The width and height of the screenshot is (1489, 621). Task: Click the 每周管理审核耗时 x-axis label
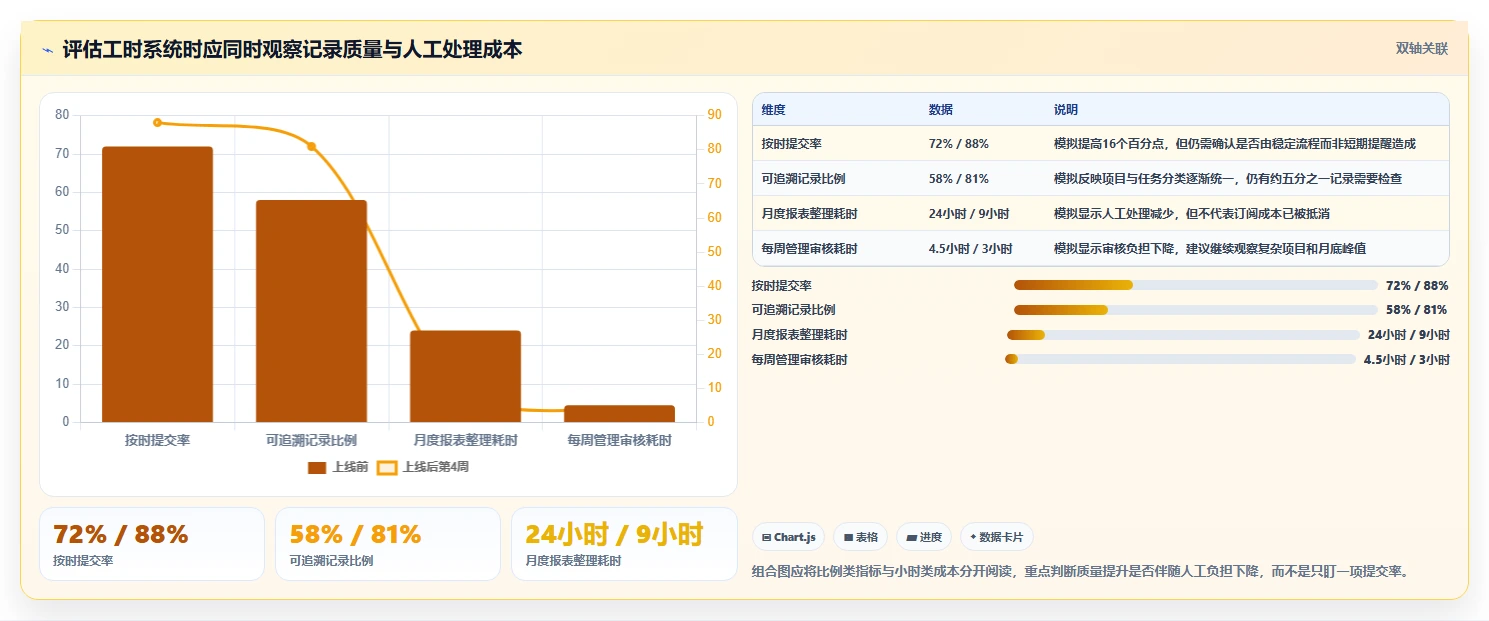click(x=619, y=440)
